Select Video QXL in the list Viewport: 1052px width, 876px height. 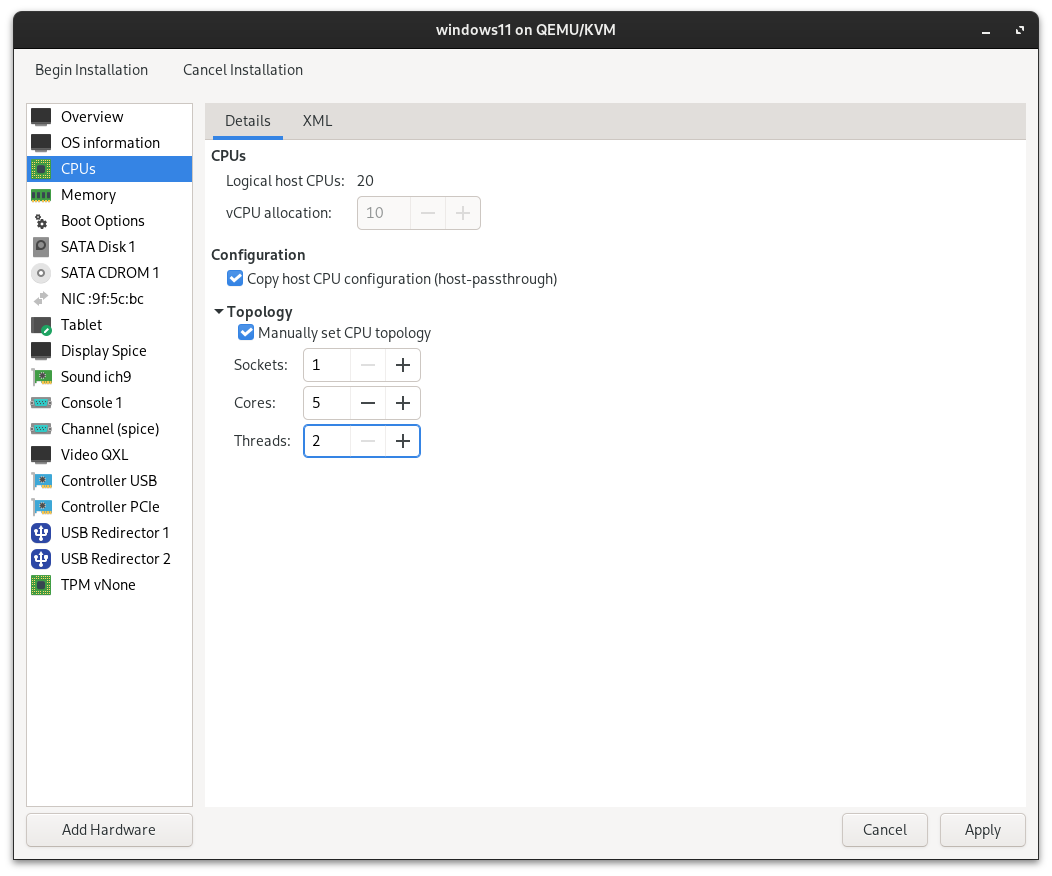pyautogui.click(x=109, y=455)
